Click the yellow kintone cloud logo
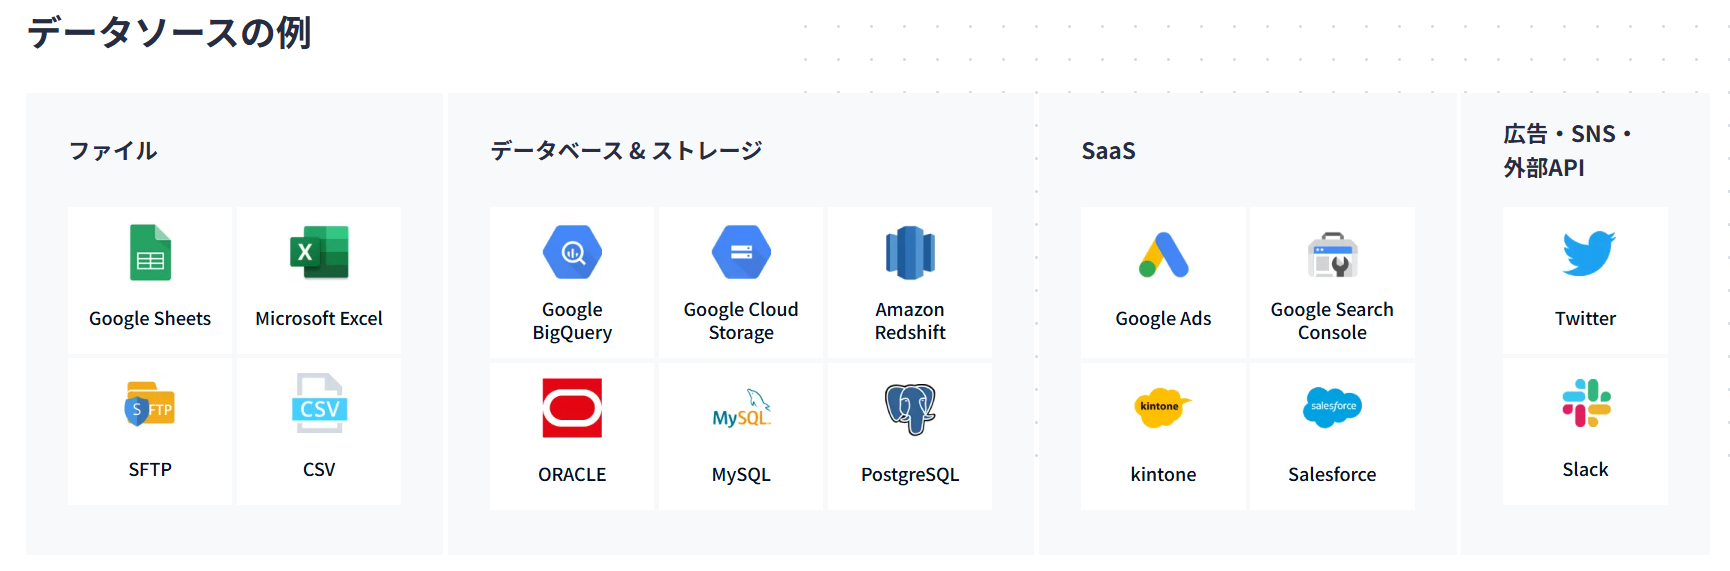 1162,407
